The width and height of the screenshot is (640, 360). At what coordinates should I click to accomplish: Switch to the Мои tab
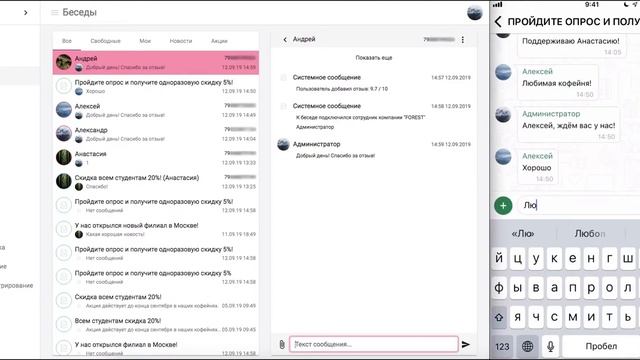[x=145, y=41]
